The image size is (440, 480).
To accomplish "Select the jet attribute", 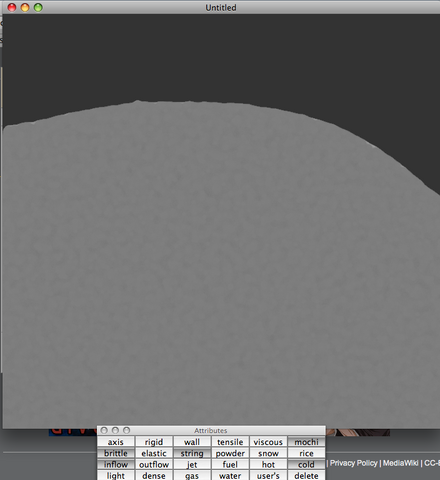I will (192, 464).
